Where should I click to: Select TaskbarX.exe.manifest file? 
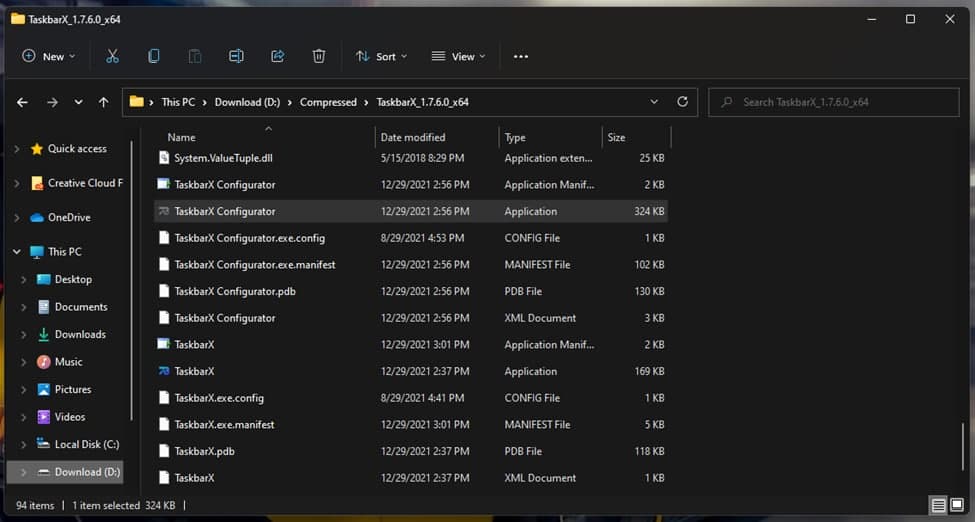point(411,425)
